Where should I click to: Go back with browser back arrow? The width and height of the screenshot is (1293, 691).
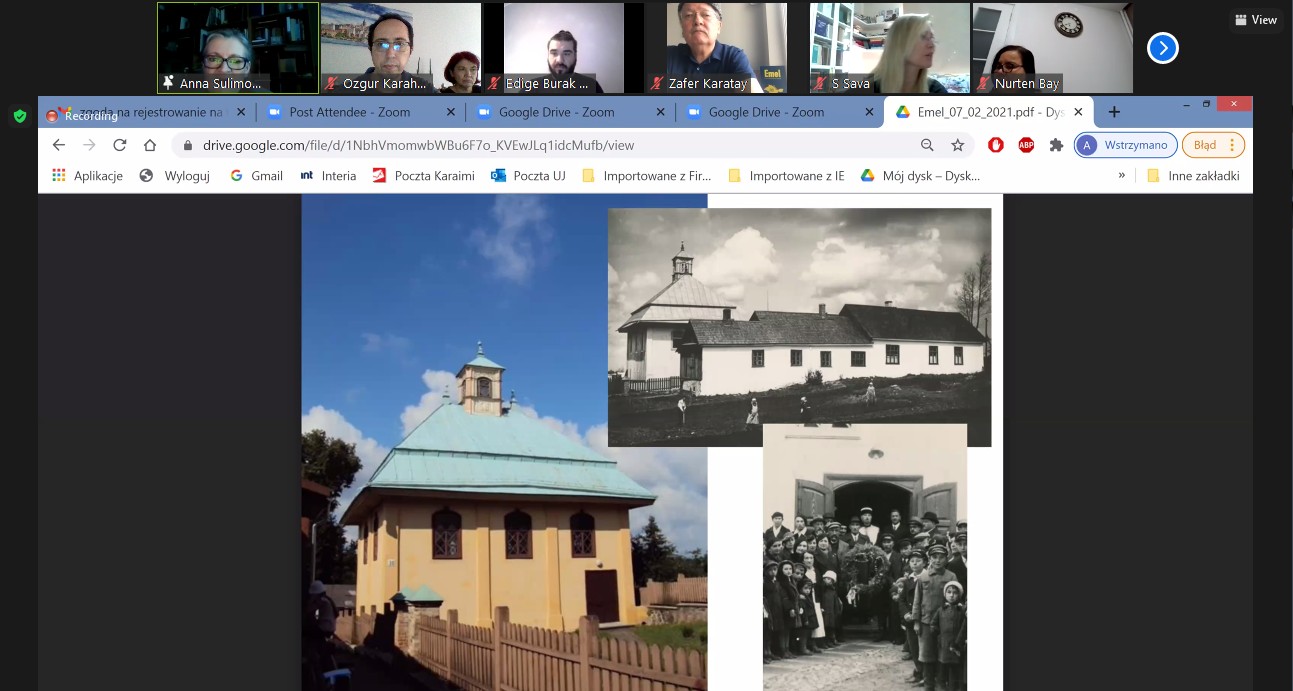tap(59, 145)
